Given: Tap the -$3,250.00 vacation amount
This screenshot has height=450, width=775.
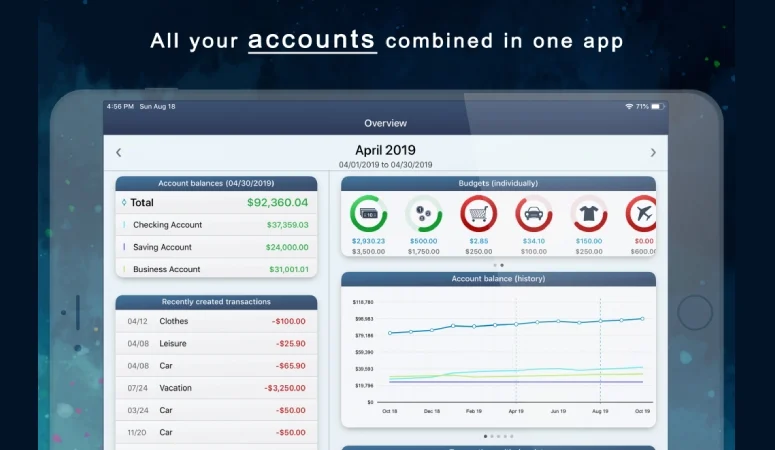Looking at the screenshot, I should click(285, 388).
